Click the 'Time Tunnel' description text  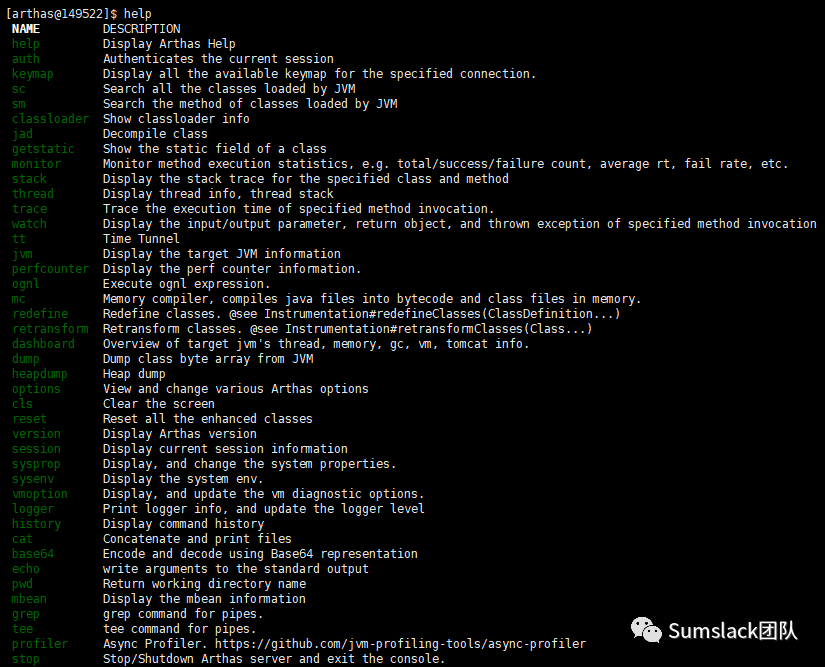coord(141,239)
